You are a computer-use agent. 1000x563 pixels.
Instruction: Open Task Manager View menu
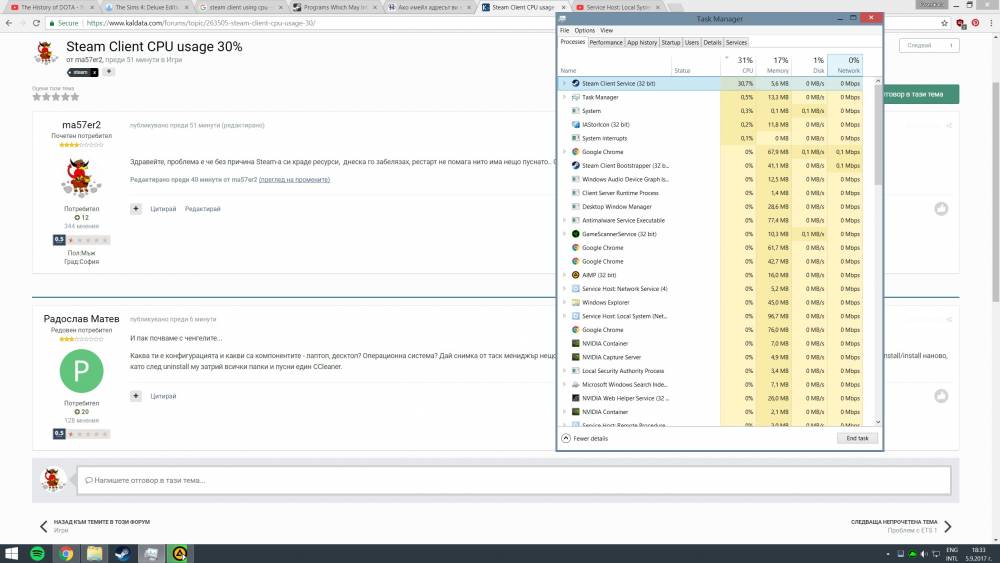pos(607,30)
